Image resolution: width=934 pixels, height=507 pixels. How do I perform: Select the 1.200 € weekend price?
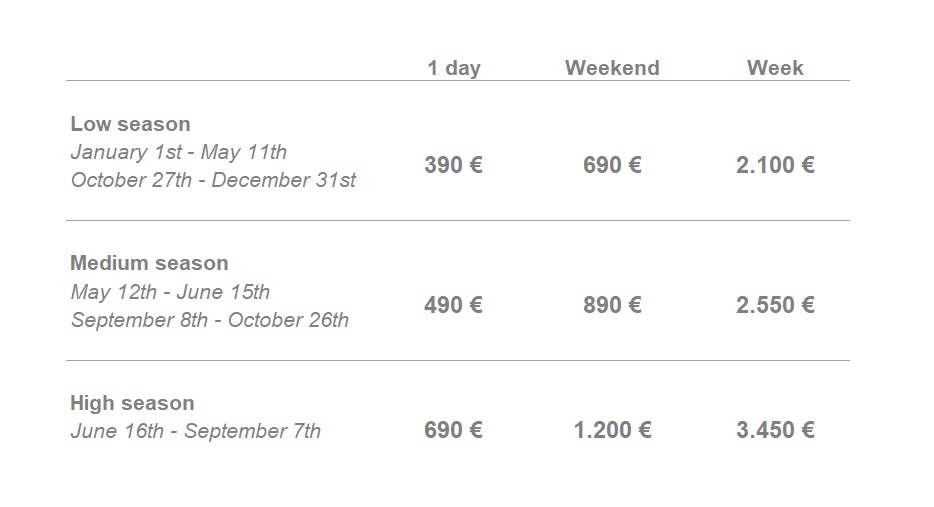[x=612, y=430]
